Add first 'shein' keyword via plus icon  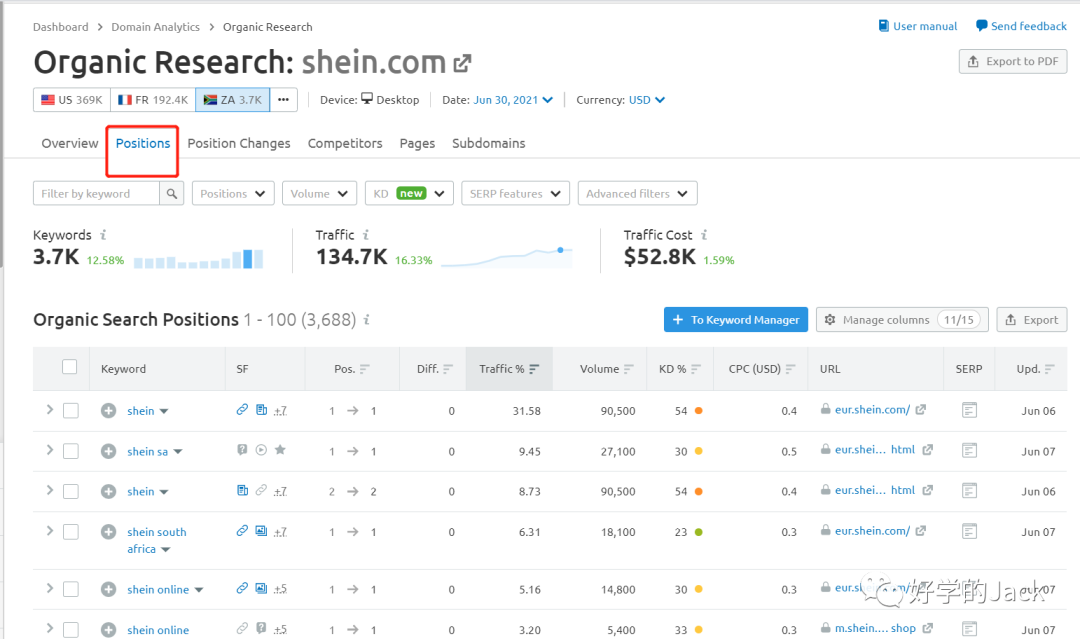[108, 411]
